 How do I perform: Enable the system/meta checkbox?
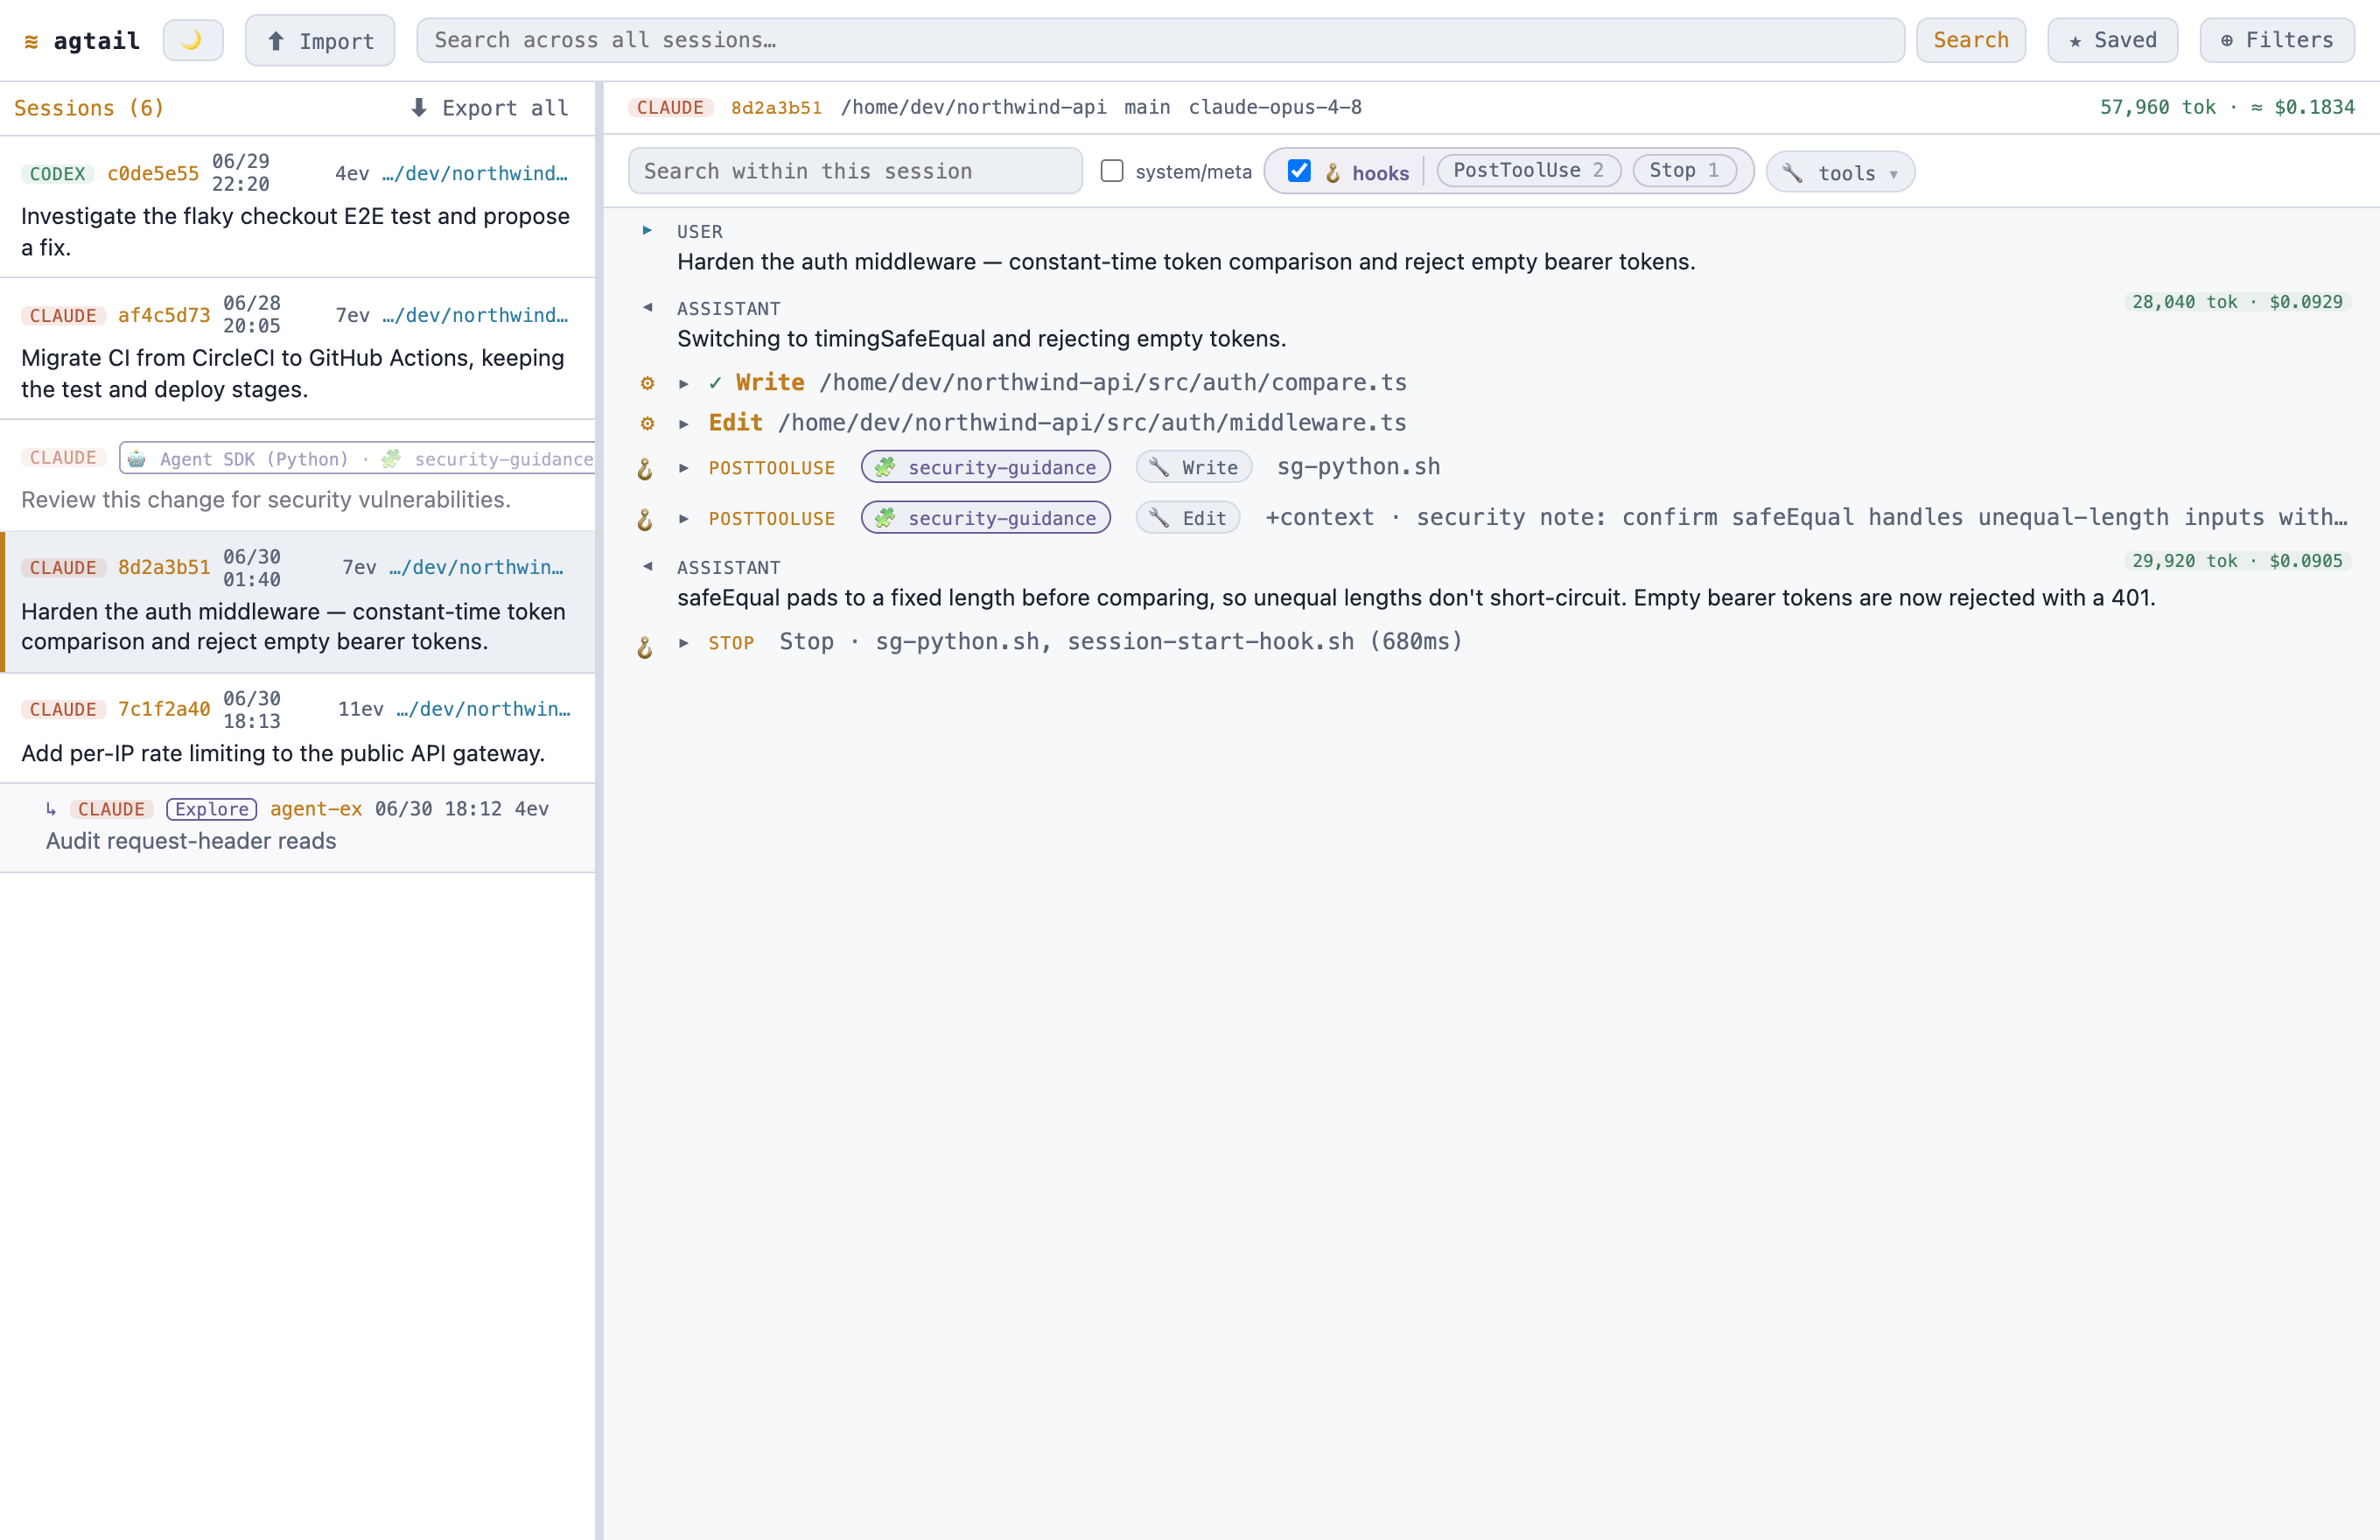tap(1112, 171)
